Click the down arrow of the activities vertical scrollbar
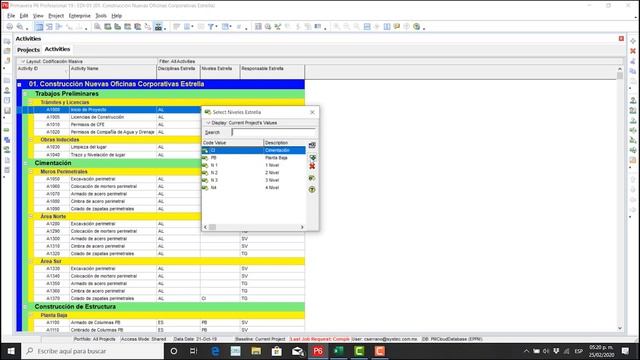The image size is (640, 360). point(620,328)
